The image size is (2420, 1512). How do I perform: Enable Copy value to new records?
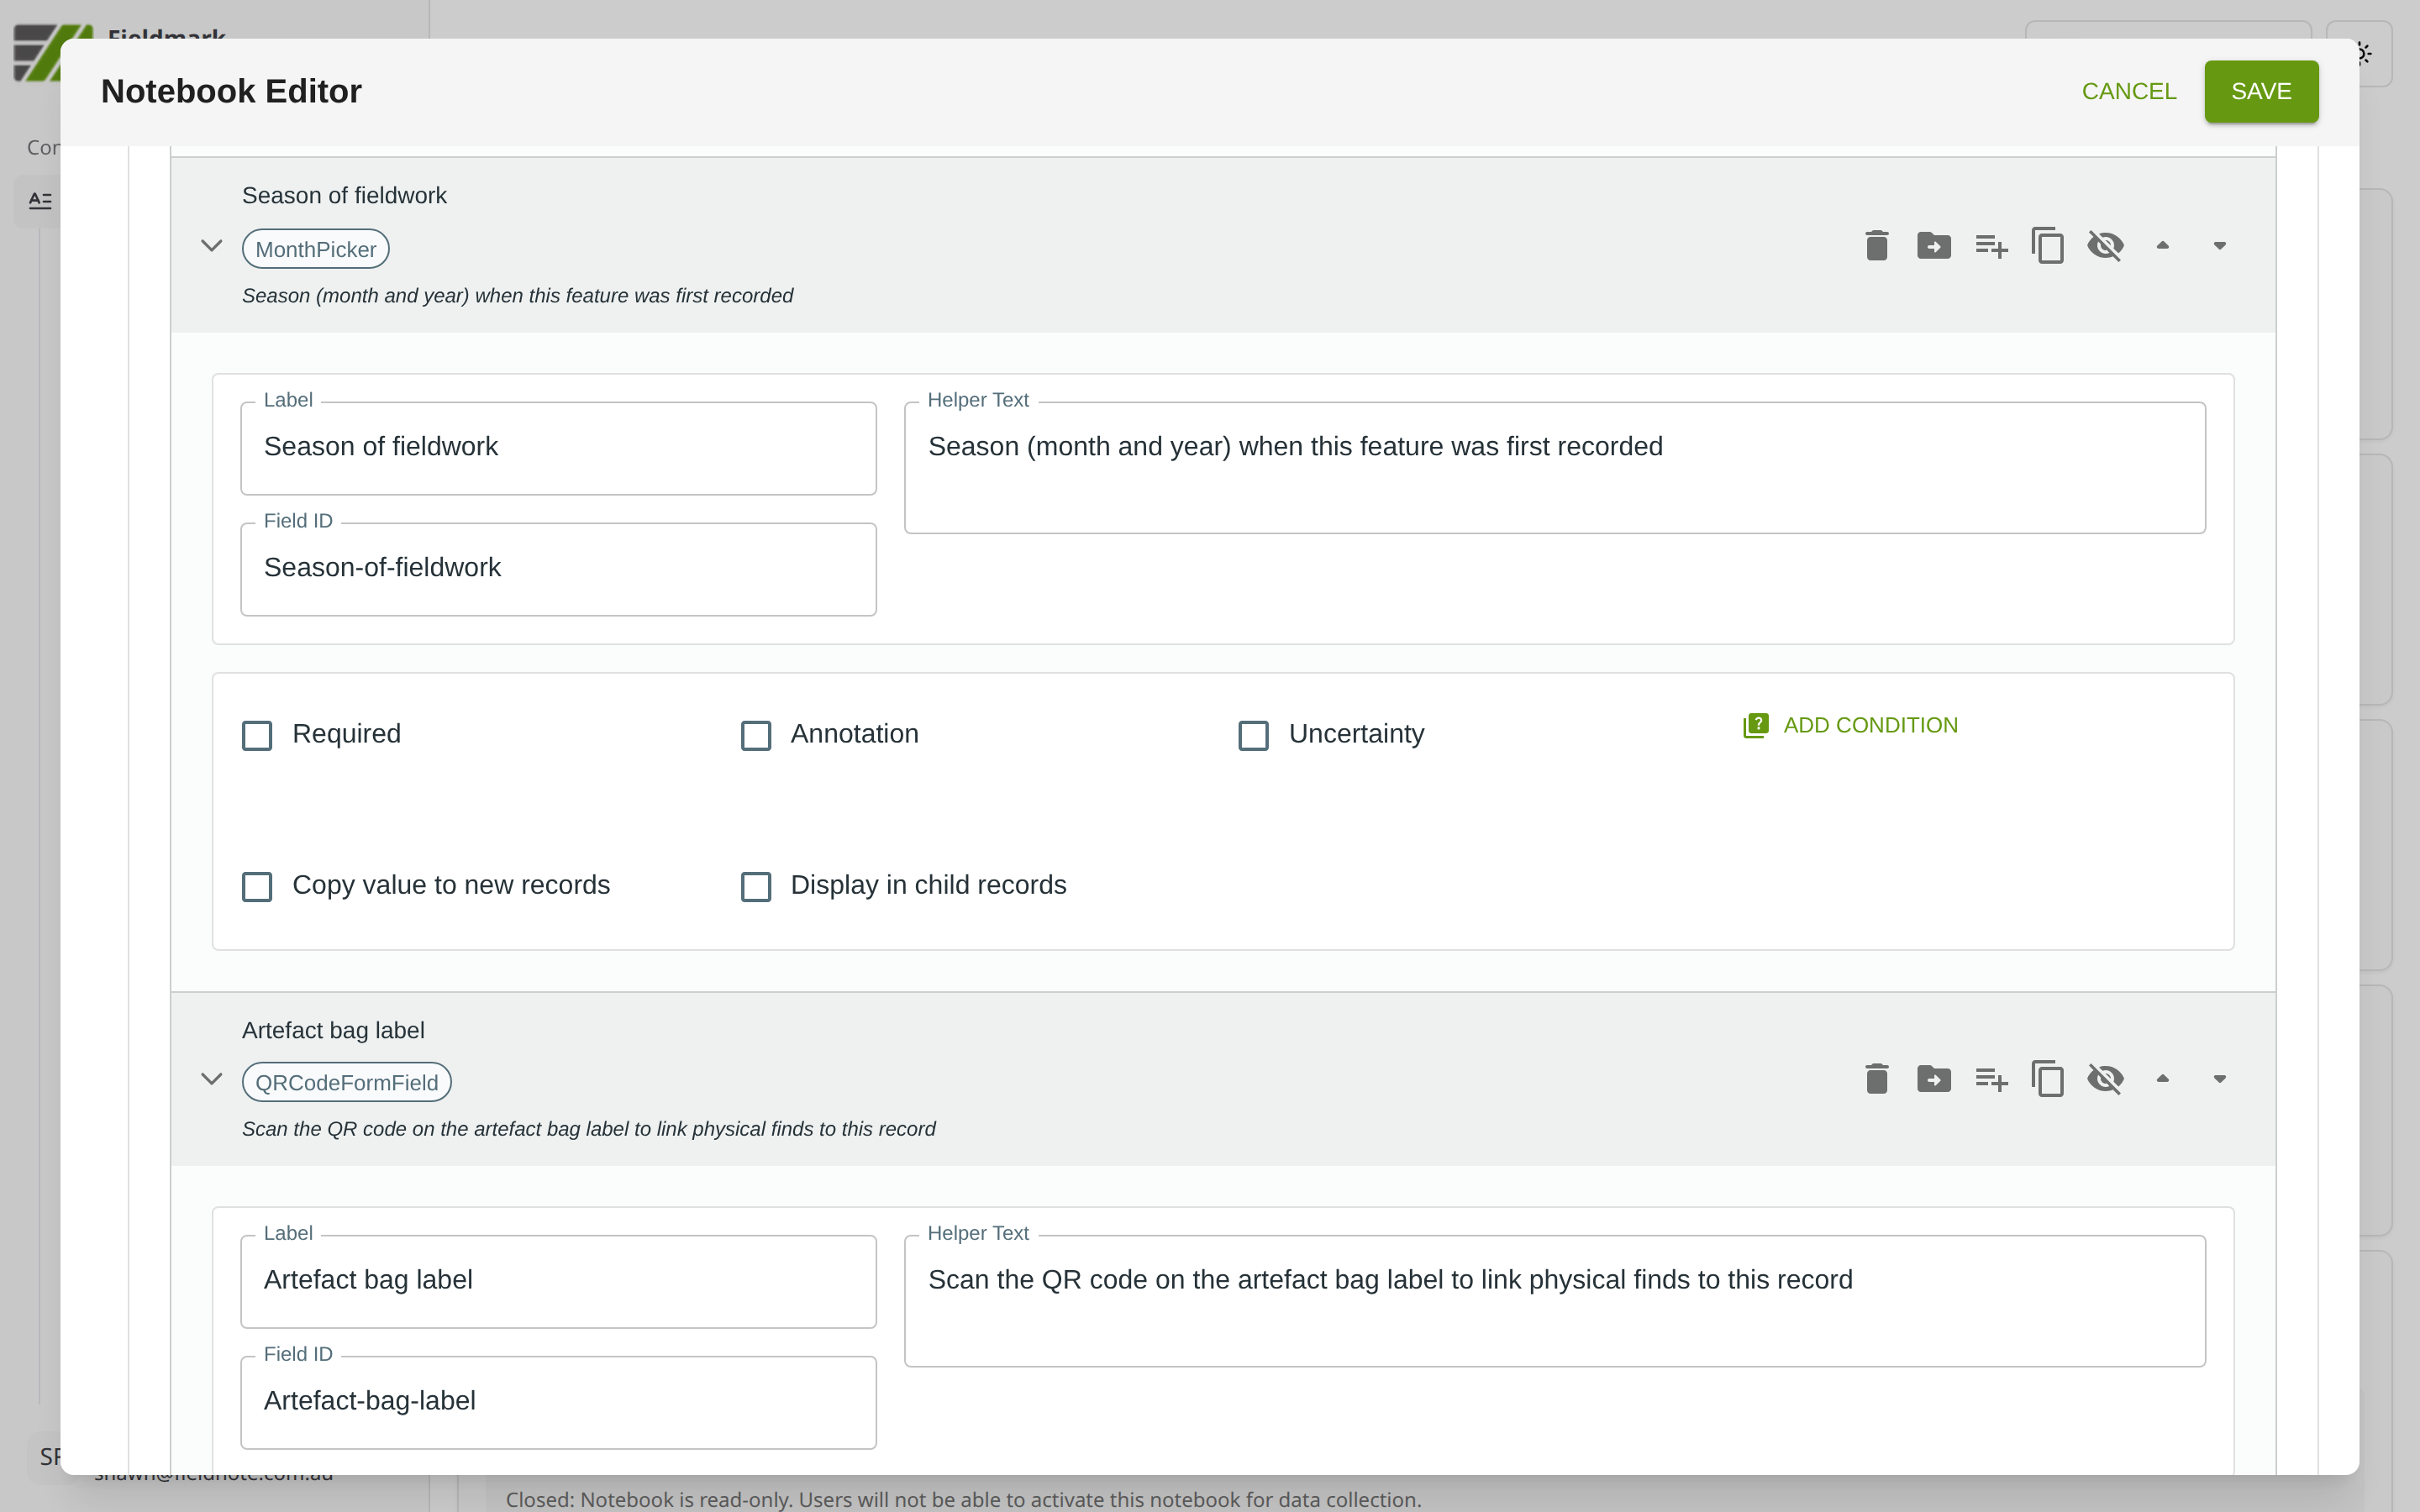[257, 886]
